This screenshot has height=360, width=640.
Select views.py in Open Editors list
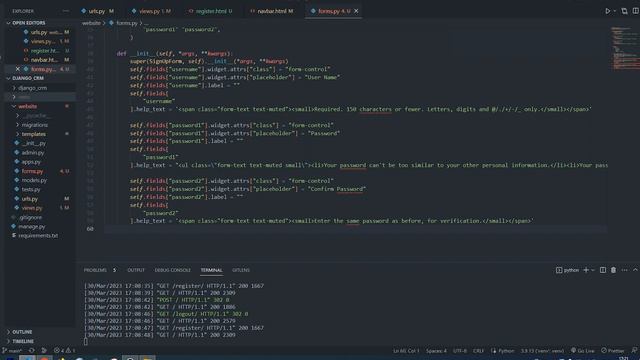pos(46,41)
